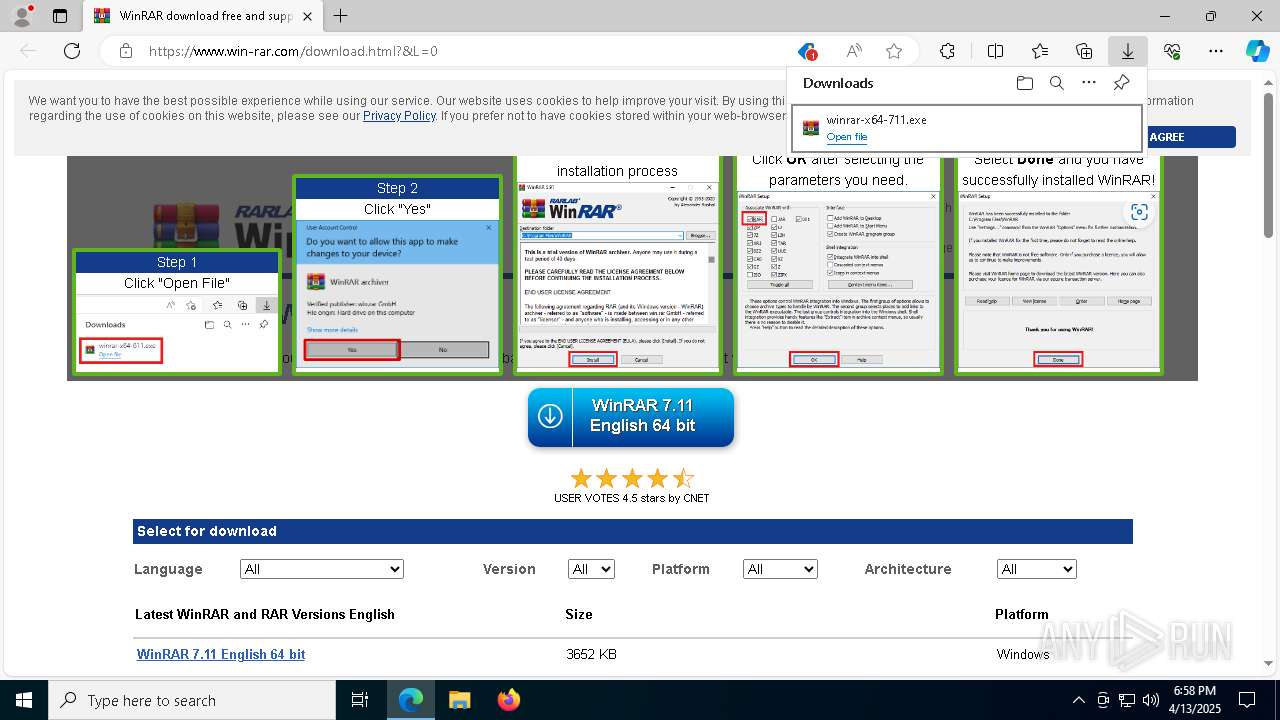Launch Firefox from taskbar

pos(508,700)
